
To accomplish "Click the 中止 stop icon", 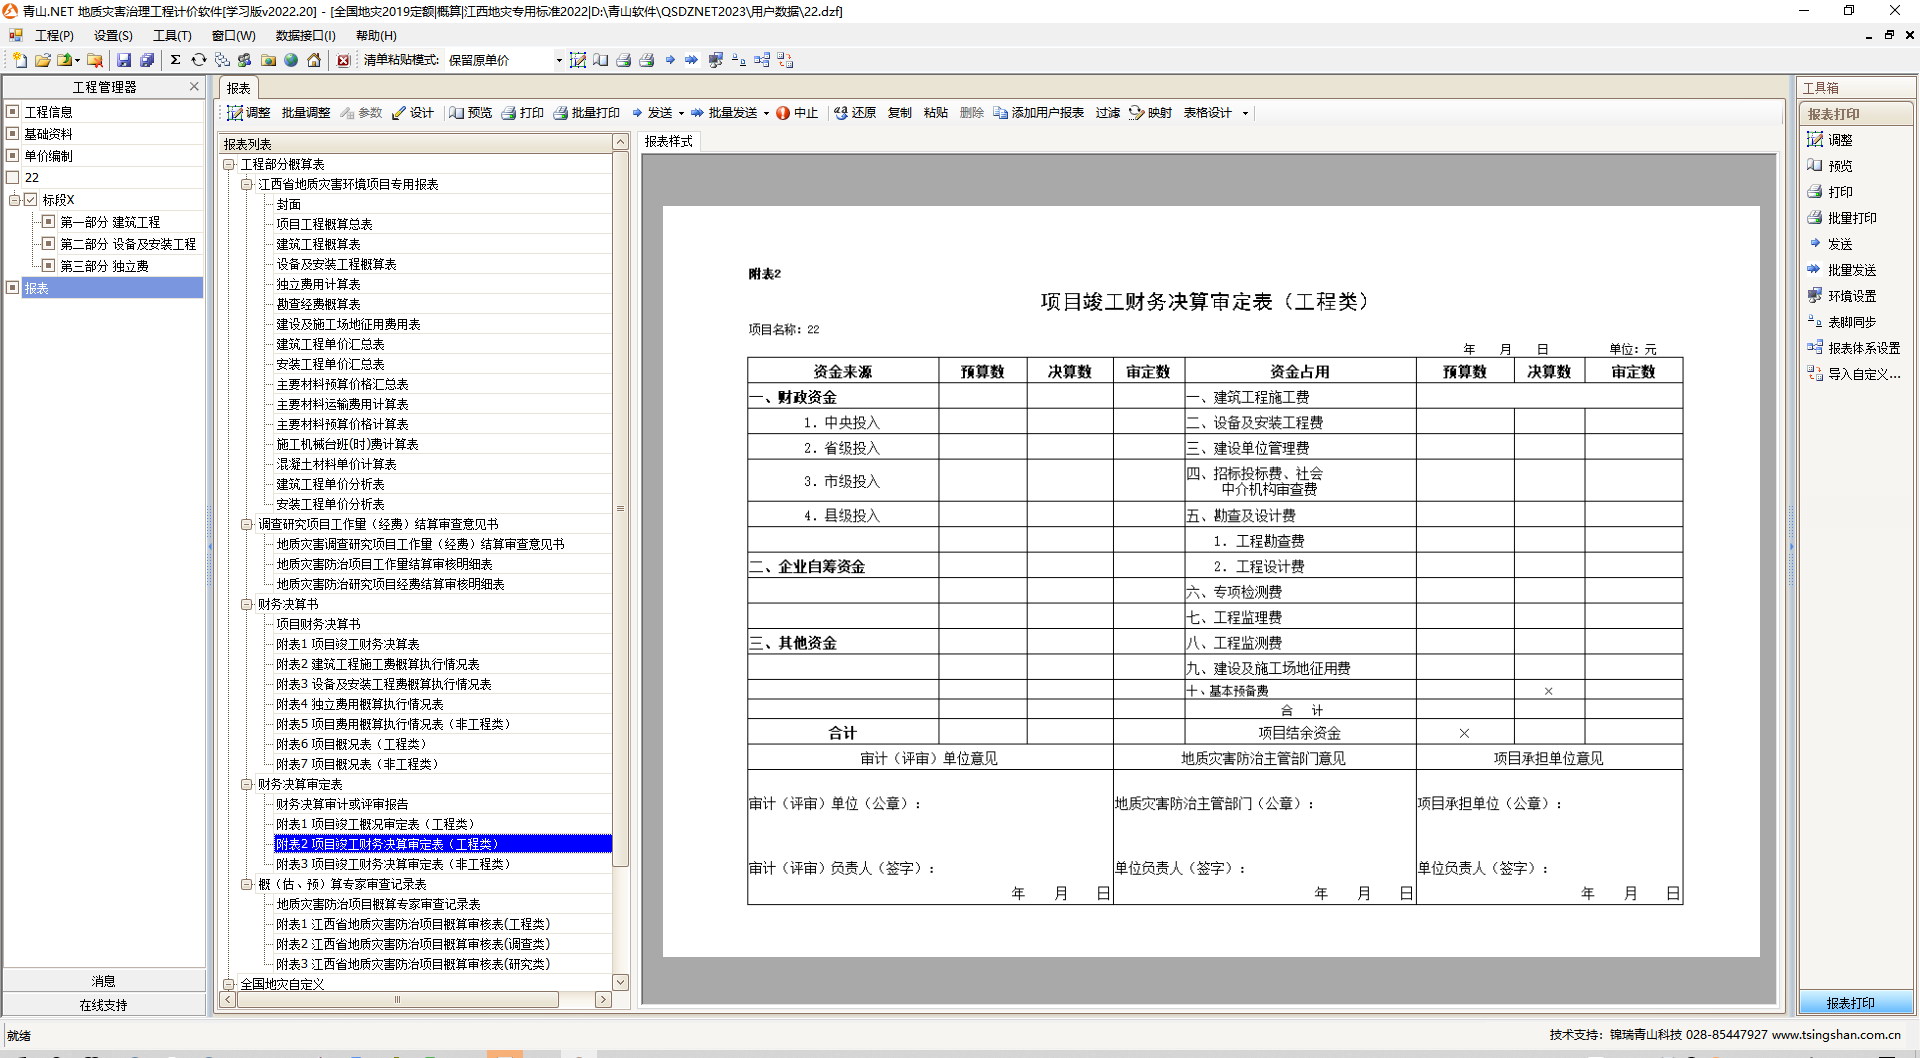I will [796, 113].
